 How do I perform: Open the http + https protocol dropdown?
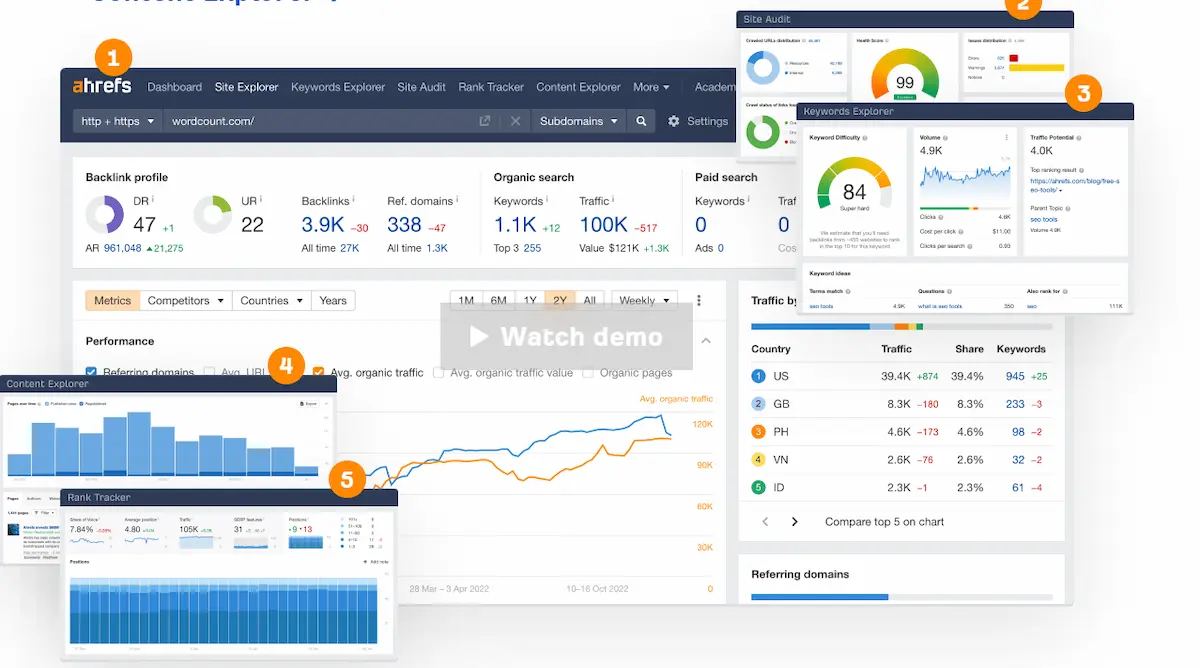118,121
